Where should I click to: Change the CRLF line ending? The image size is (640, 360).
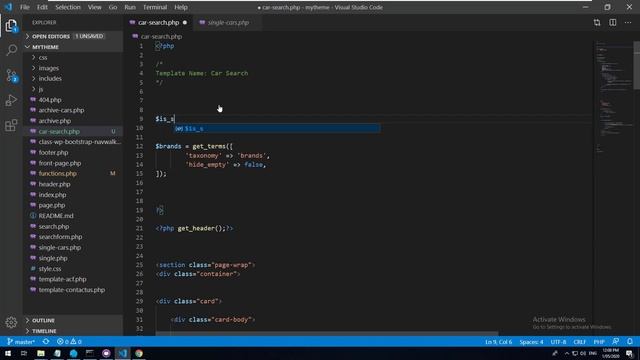tap(580, 342)
